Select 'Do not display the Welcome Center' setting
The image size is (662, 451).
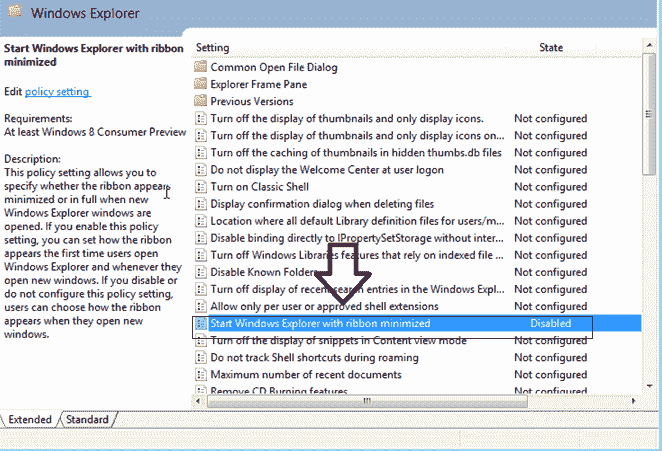[327, 170]
